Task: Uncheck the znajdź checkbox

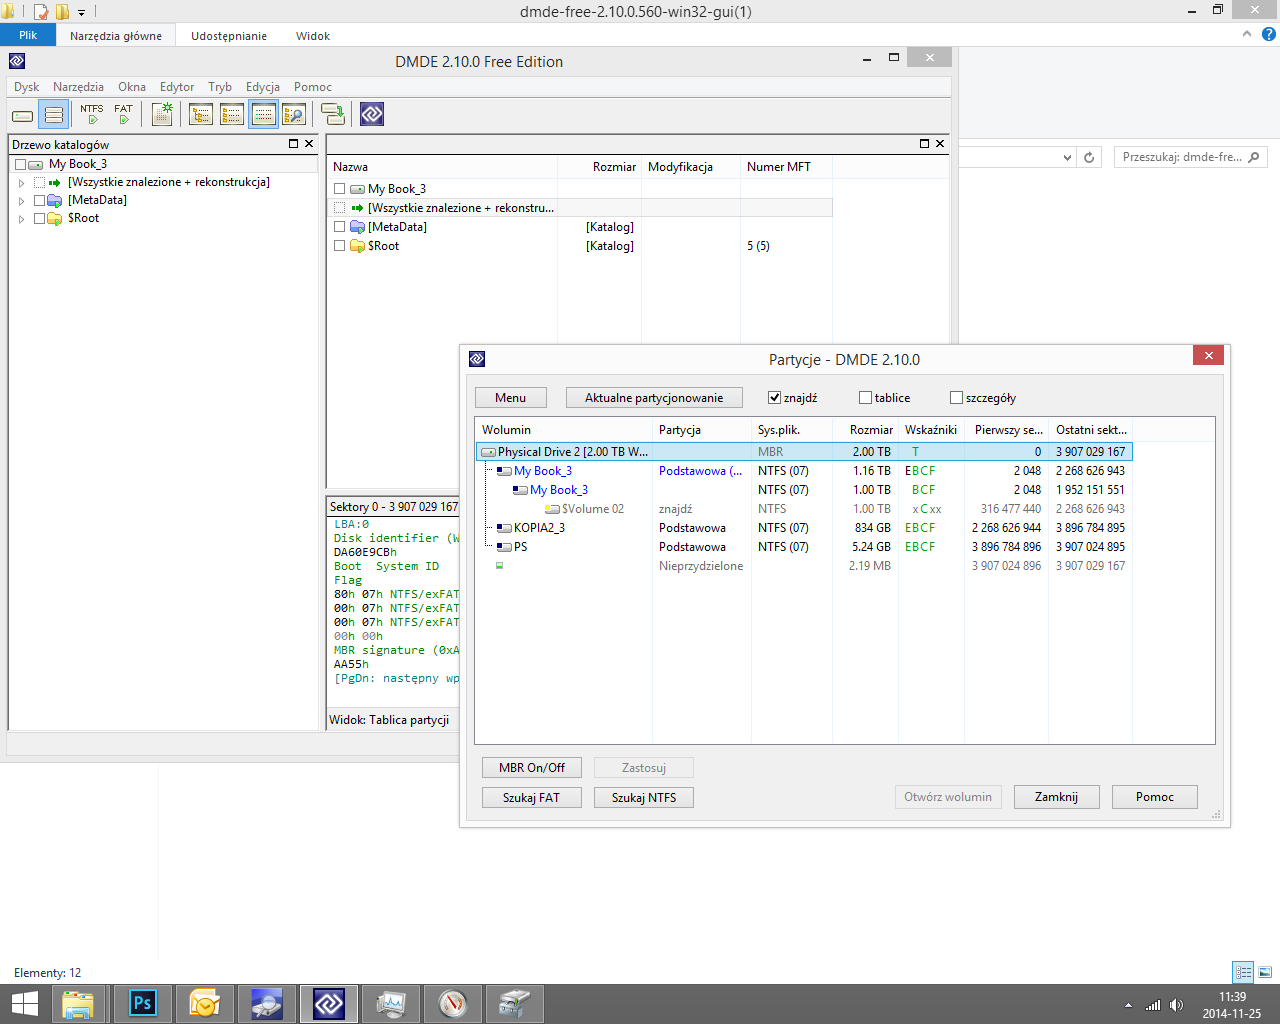Action: tap(774, 398)
